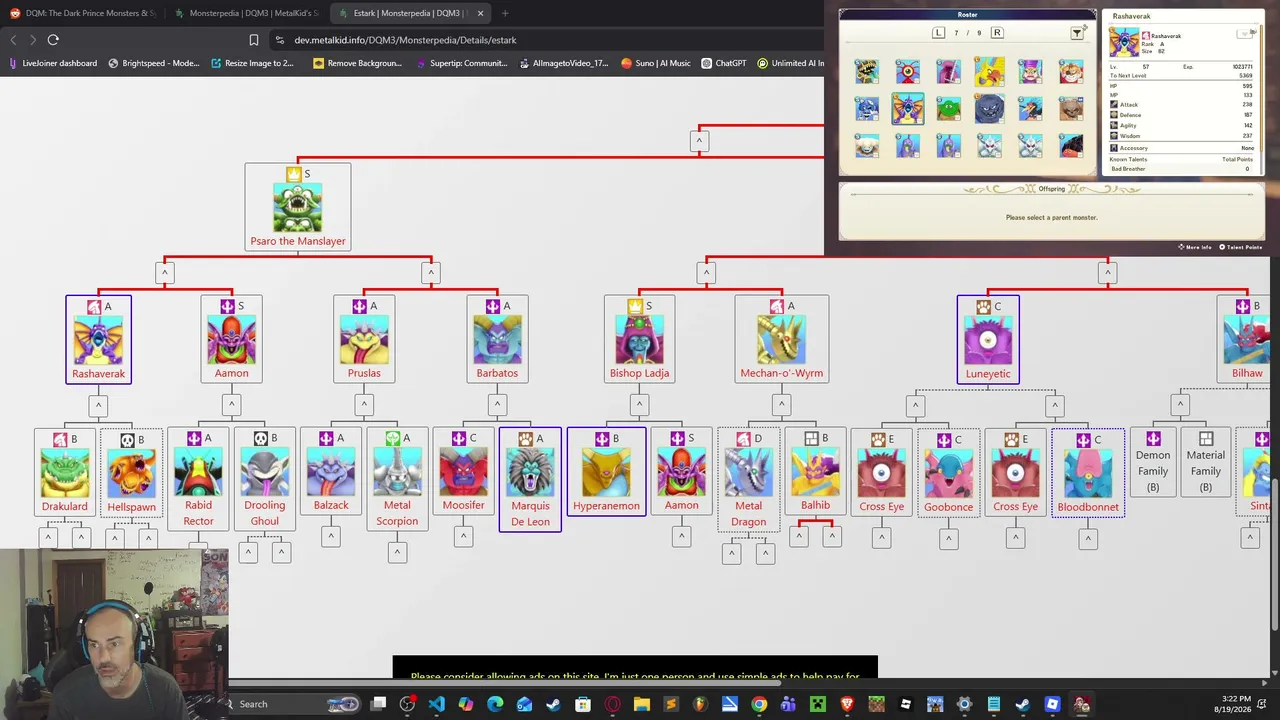1280x720 pixels.
Task: Open the ChatGPT bookmark
Action: [x=724, y=63]
